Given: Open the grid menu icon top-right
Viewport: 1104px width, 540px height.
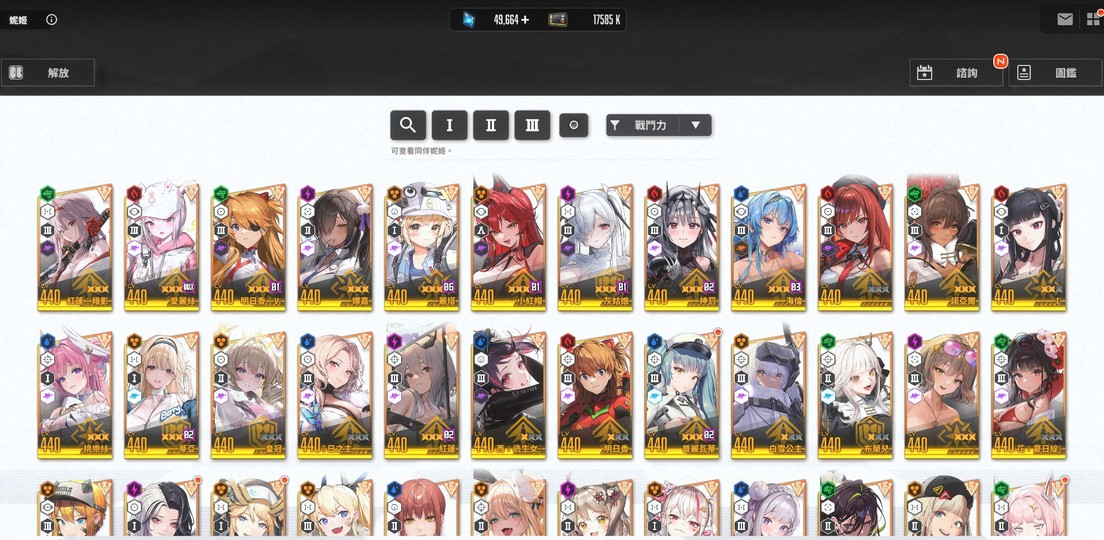Looking at the screenshot, I should point(1093,20).
